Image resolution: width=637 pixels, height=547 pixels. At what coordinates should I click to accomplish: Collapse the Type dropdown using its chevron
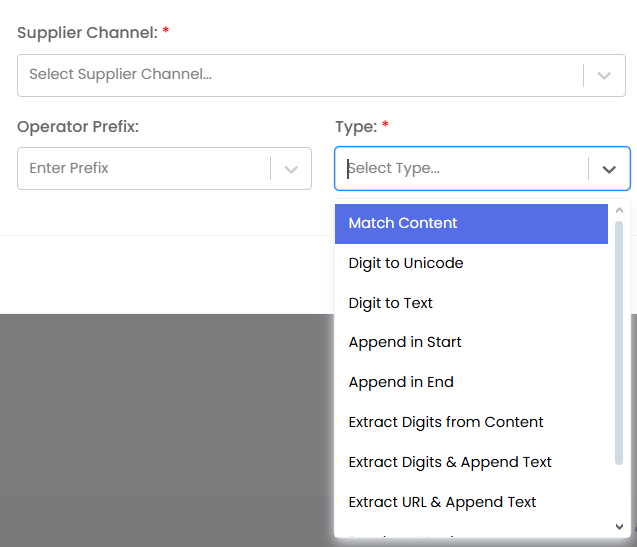pos(609,169)
